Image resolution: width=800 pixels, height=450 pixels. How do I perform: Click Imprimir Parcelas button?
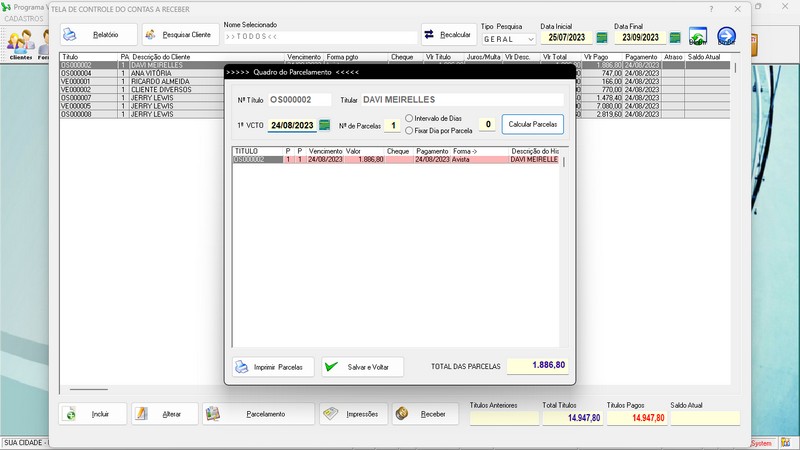(273, 367)
